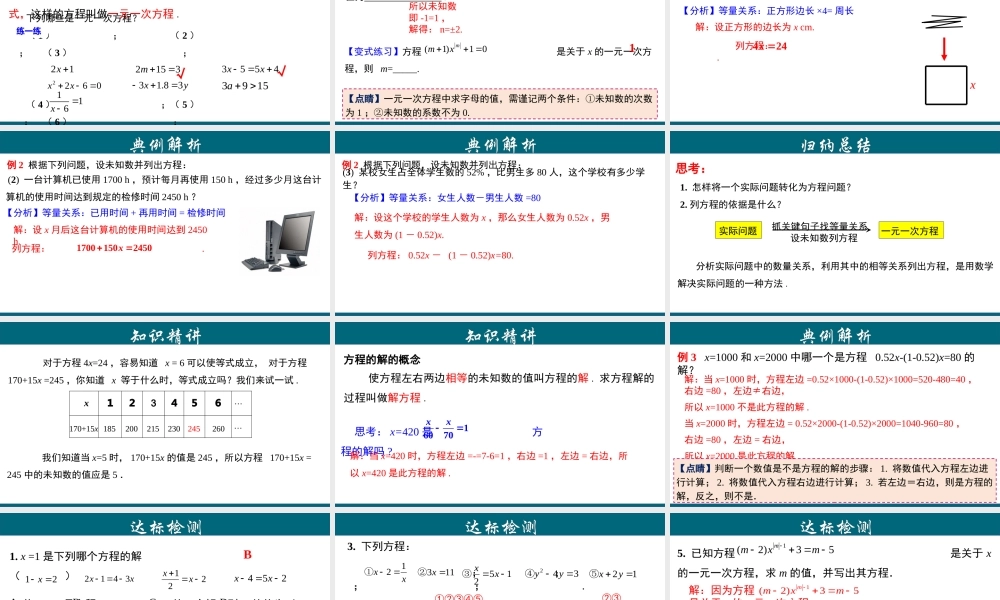Open the 知识精讲 slide containing the value table
The height and width of the screenshot is (600, 1000).
point(165,414)
